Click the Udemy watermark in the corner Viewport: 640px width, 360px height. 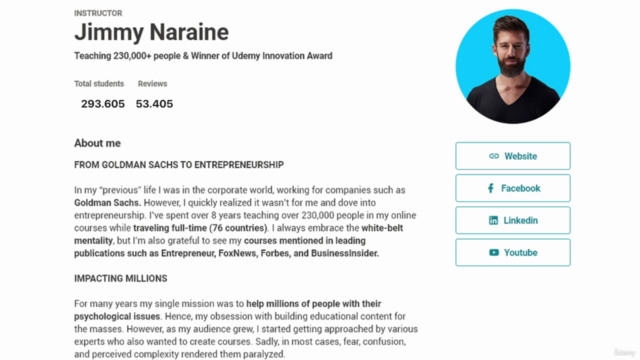[x=624, y=353]
